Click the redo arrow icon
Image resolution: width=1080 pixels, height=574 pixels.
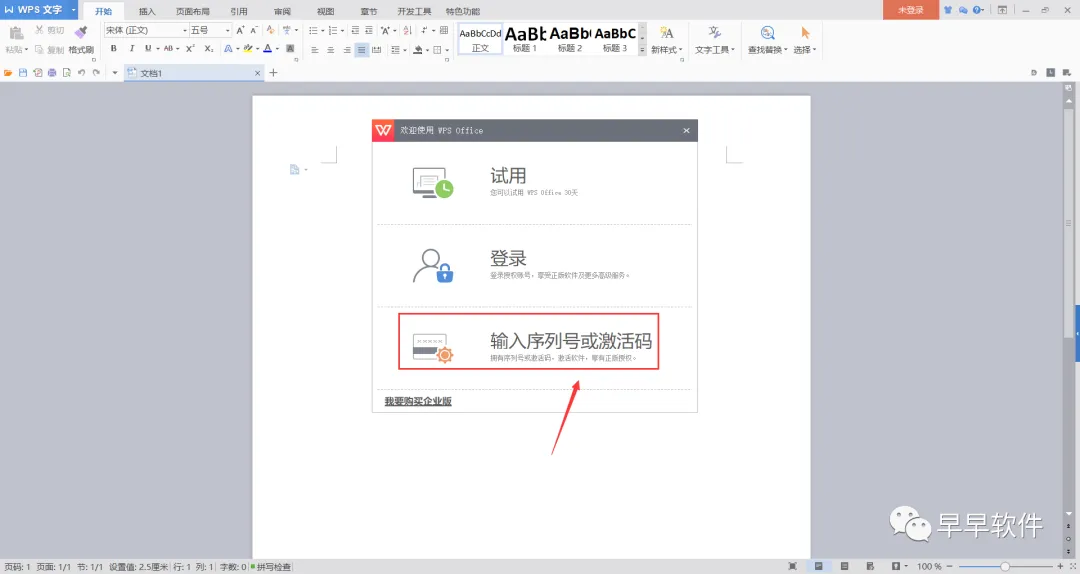pyautogui.click(x=96, y=72)
